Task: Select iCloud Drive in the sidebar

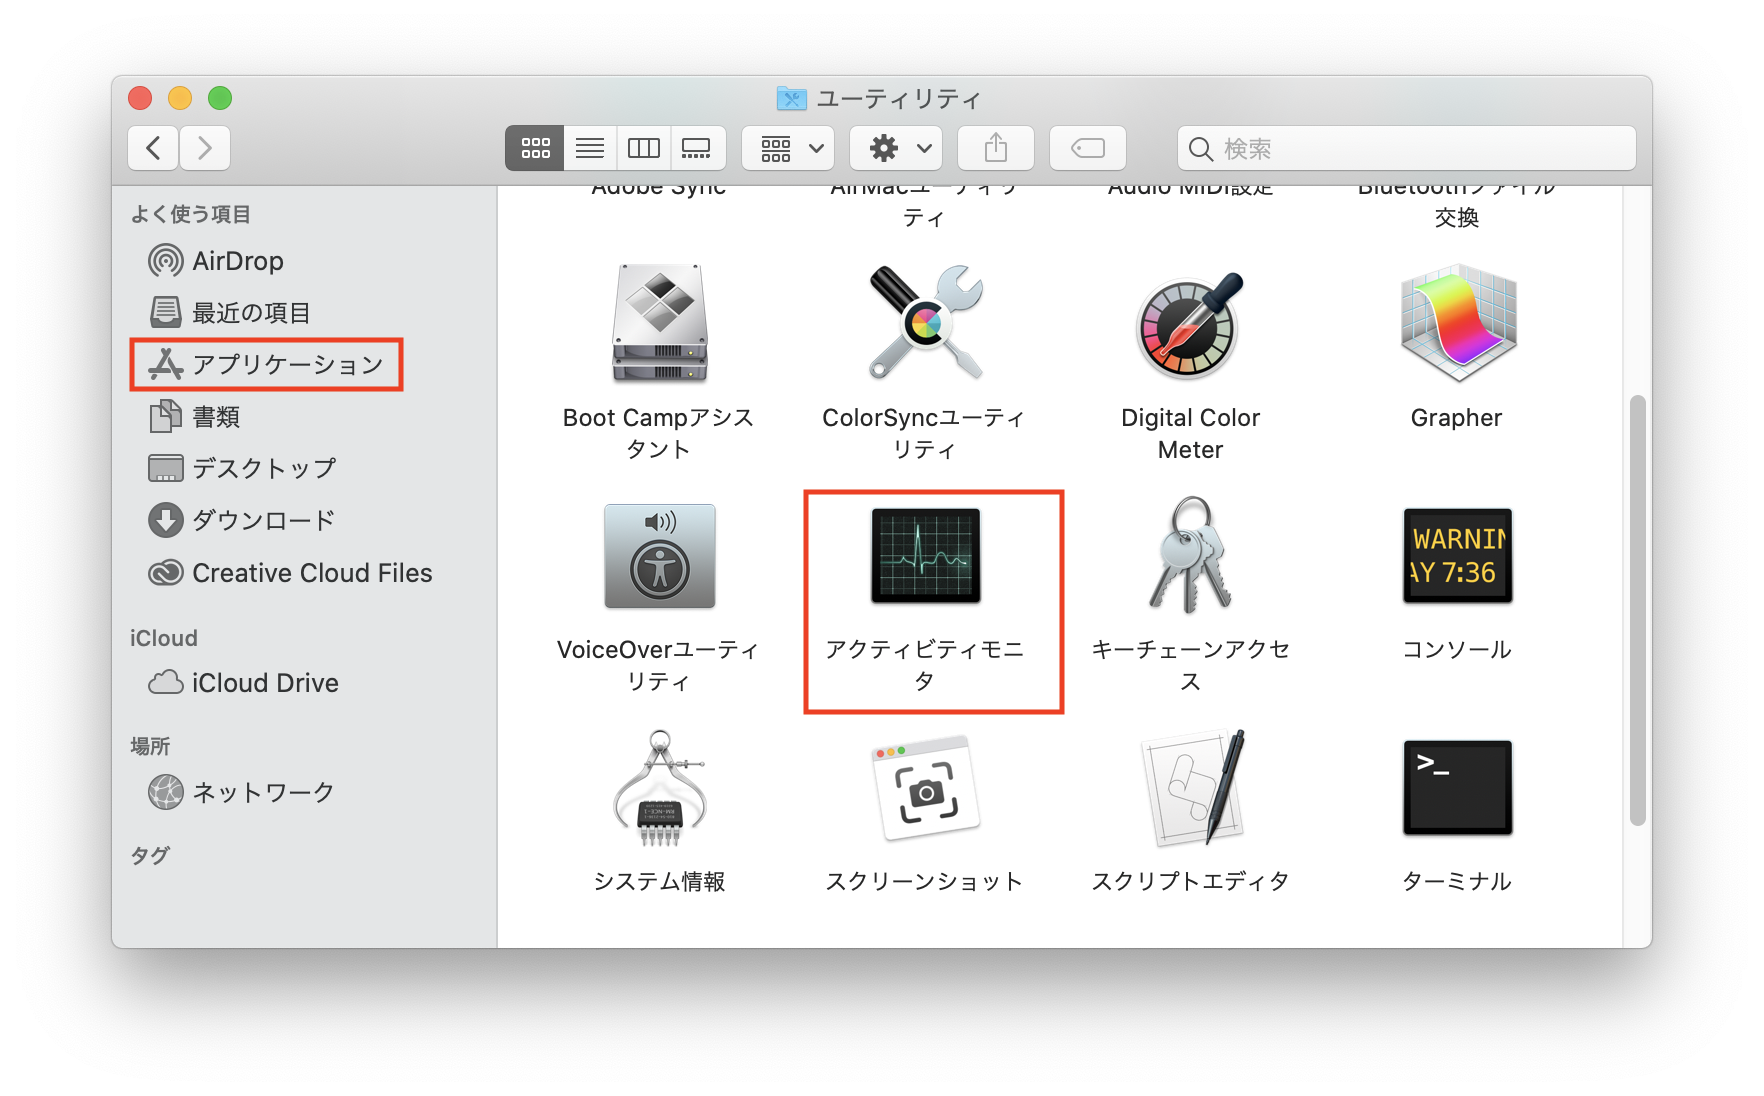Action: click(244, 683)
